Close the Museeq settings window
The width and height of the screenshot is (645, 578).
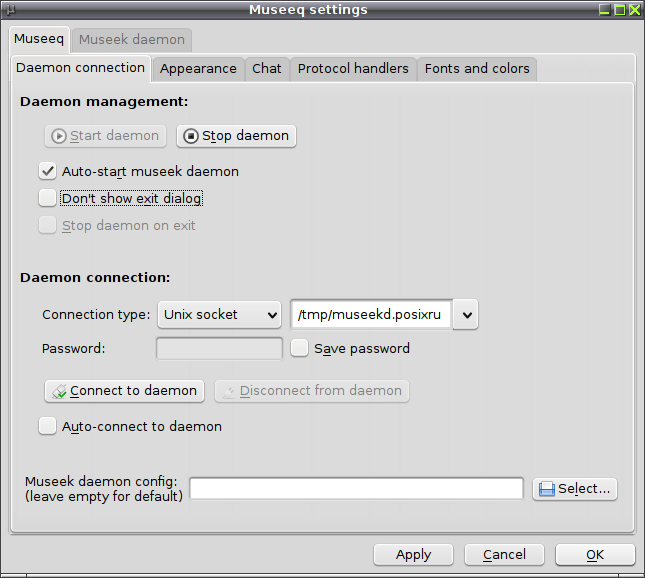point(635,9)
